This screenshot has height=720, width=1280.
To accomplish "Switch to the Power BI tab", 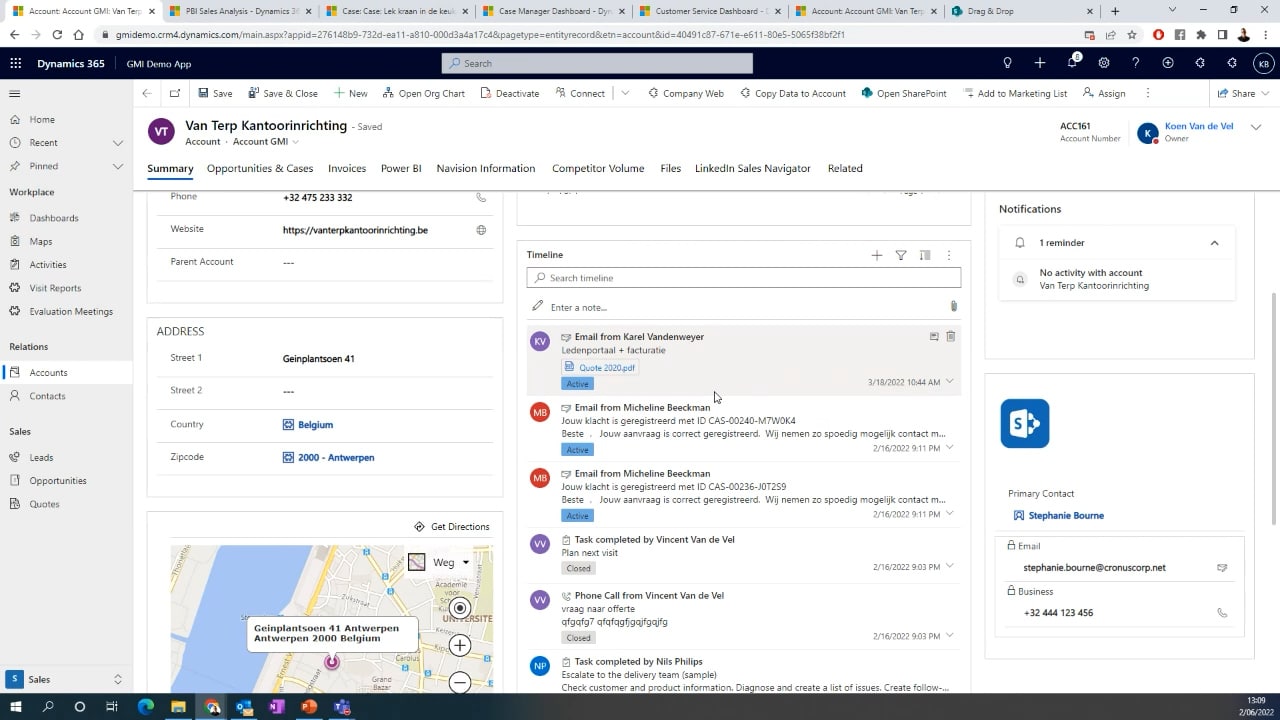I will coord(401,168).
